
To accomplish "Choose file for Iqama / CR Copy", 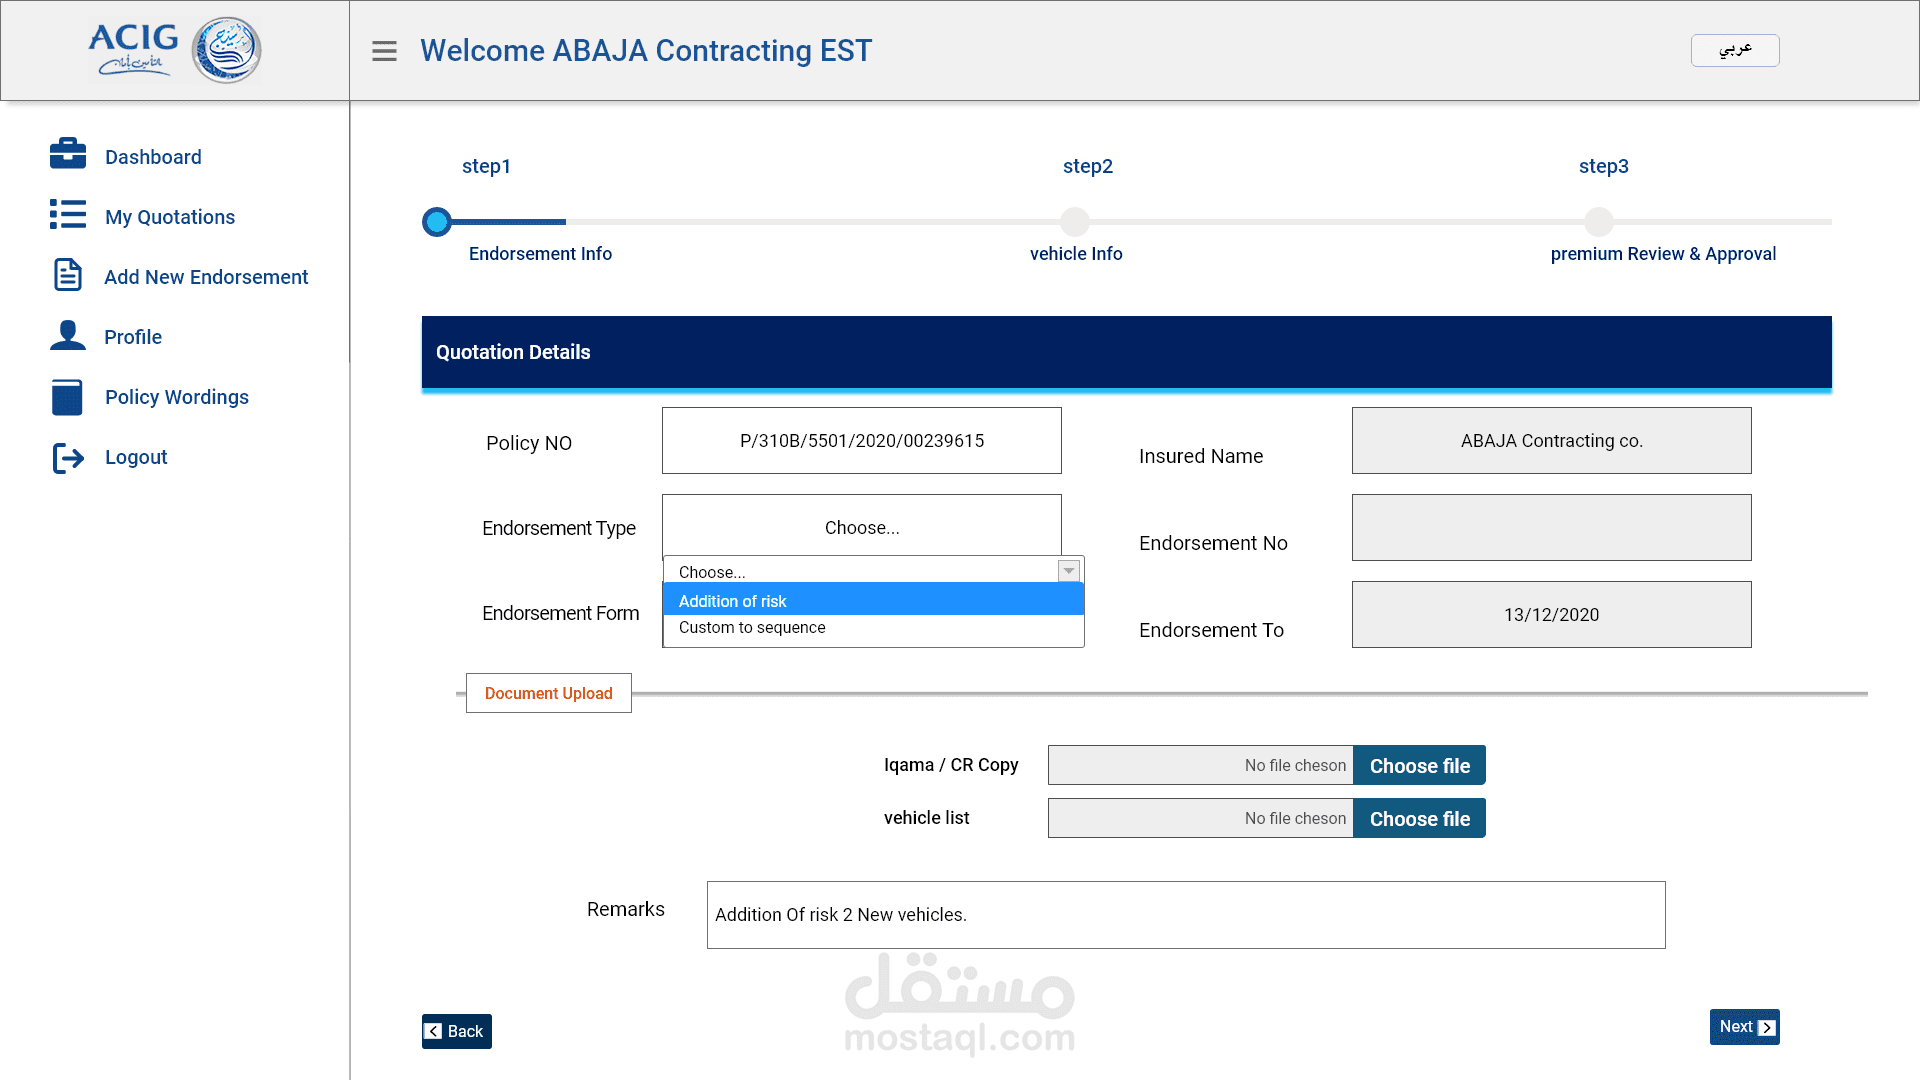I will pos(1418,766).
